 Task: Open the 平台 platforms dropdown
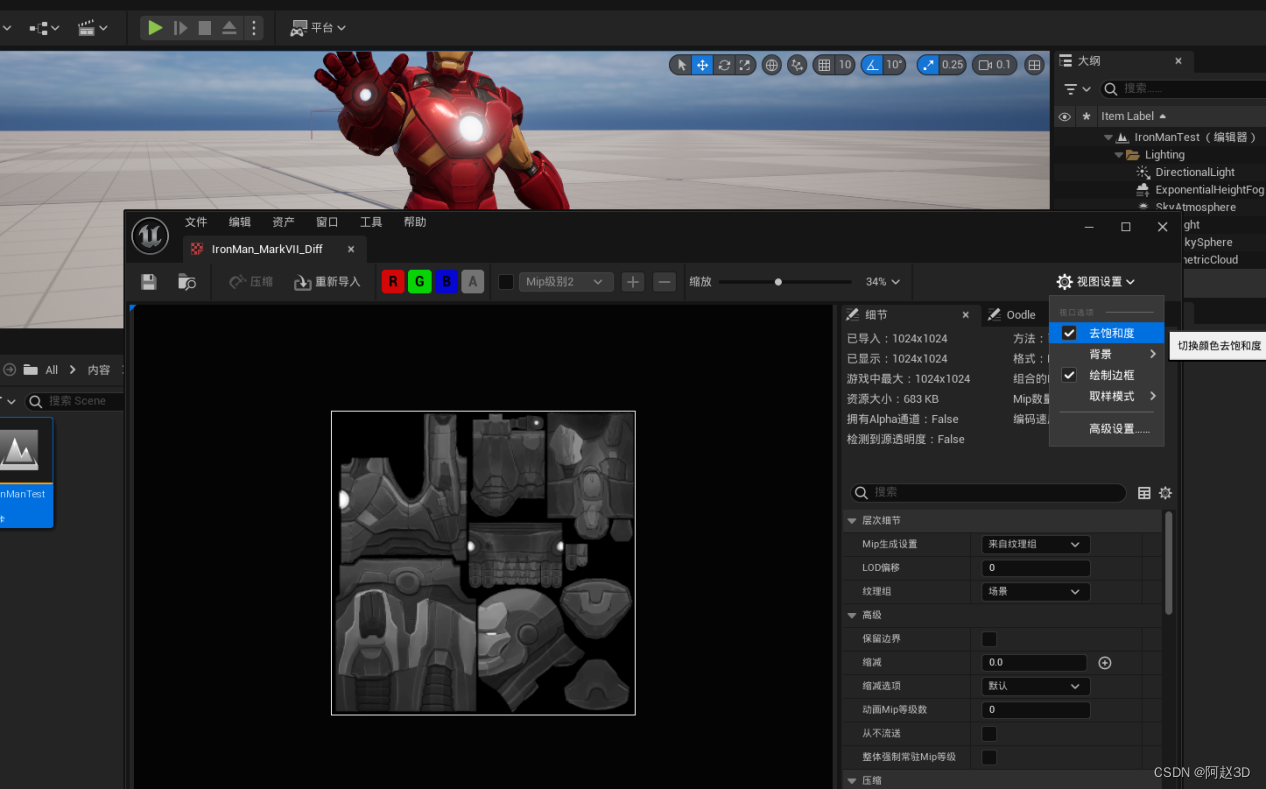tap(318, 28)
